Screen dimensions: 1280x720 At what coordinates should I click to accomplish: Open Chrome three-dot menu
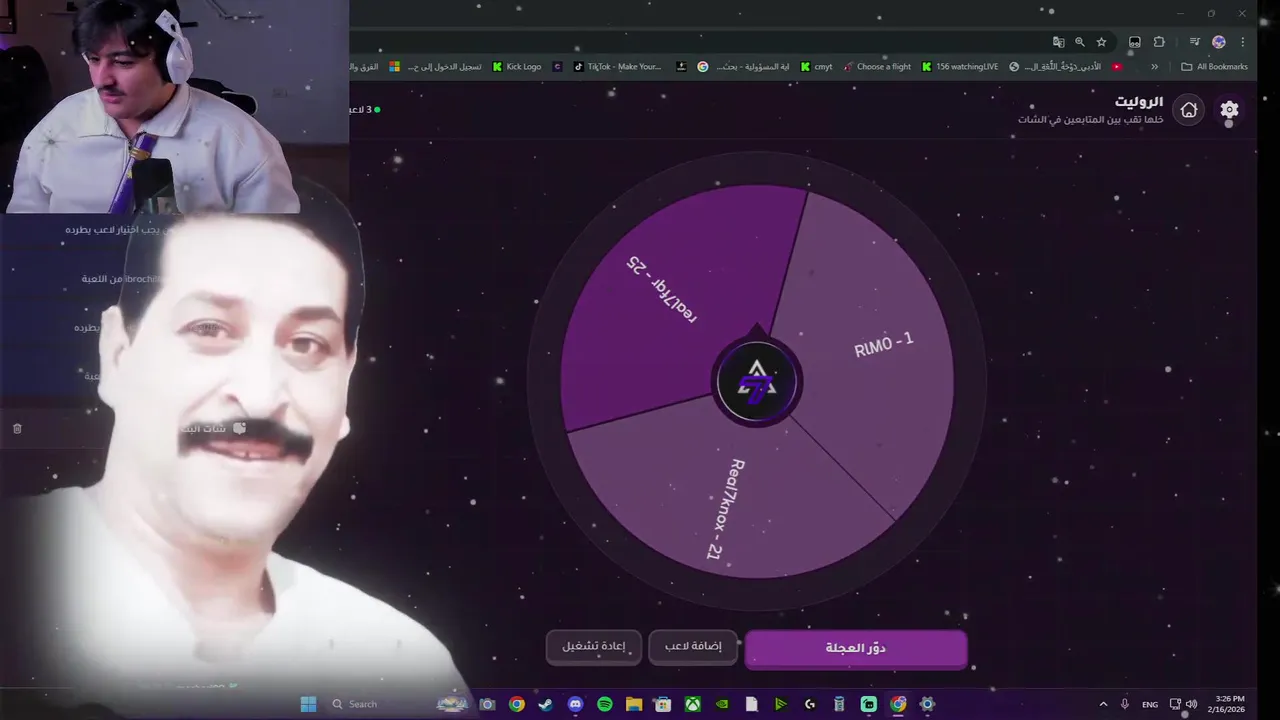(1243, 42)
